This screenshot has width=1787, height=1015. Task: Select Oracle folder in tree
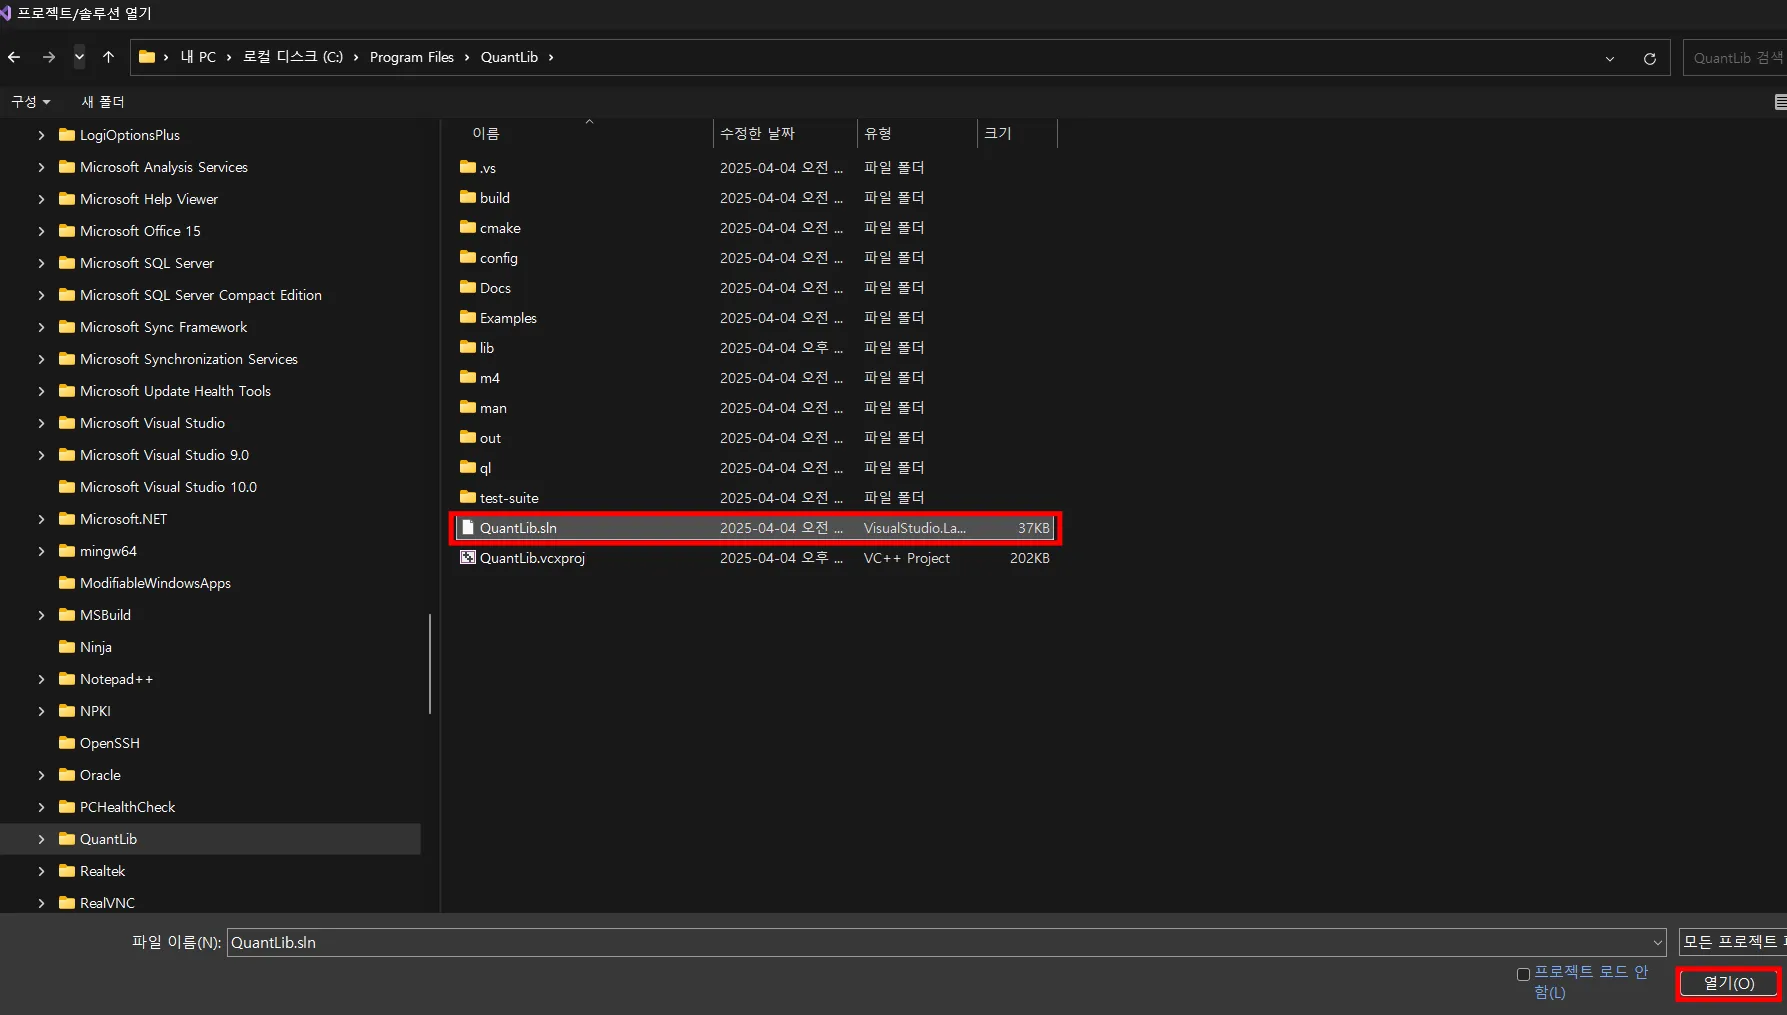(x=100, y=775)
